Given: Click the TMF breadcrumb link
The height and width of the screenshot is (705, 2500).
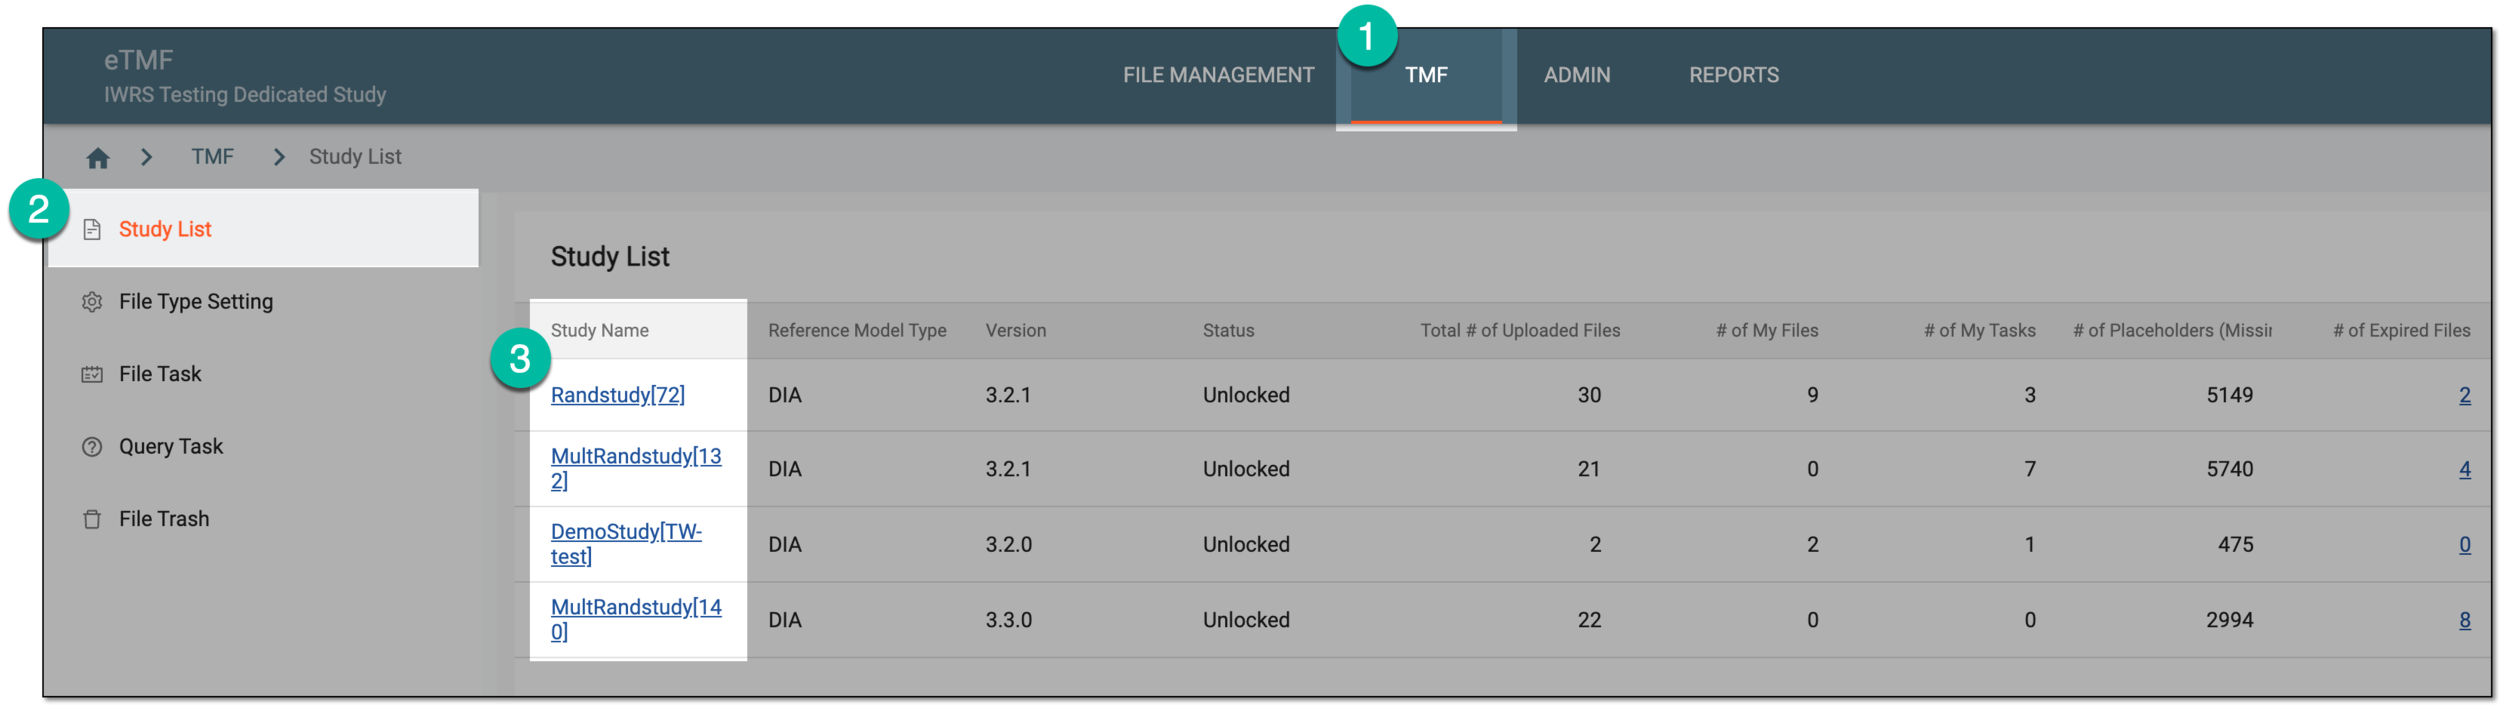Looking at the screenshot, I should pyautogui.click(x=212, y=157).
